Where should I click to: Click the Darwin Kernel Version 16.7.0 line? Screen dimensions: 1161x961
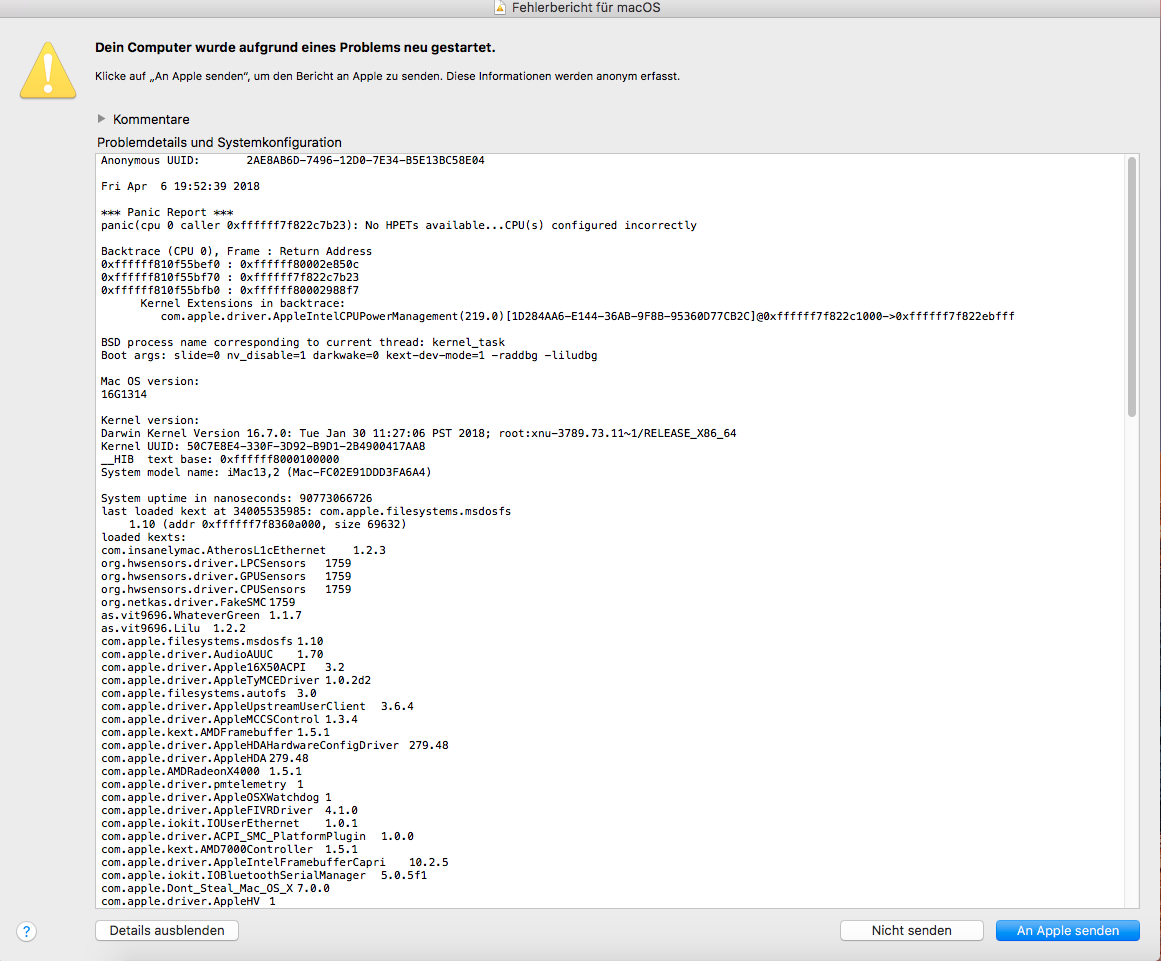tap(418, 433)
